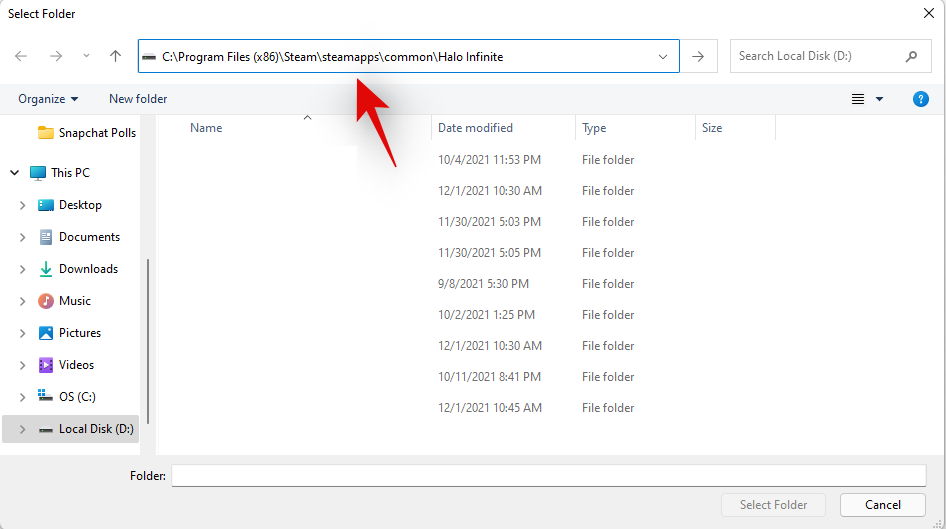Image resolution: width=946 pixels, height=529 pixels.
Task: Open the Organize menu
Action: (x=47, y=99)
